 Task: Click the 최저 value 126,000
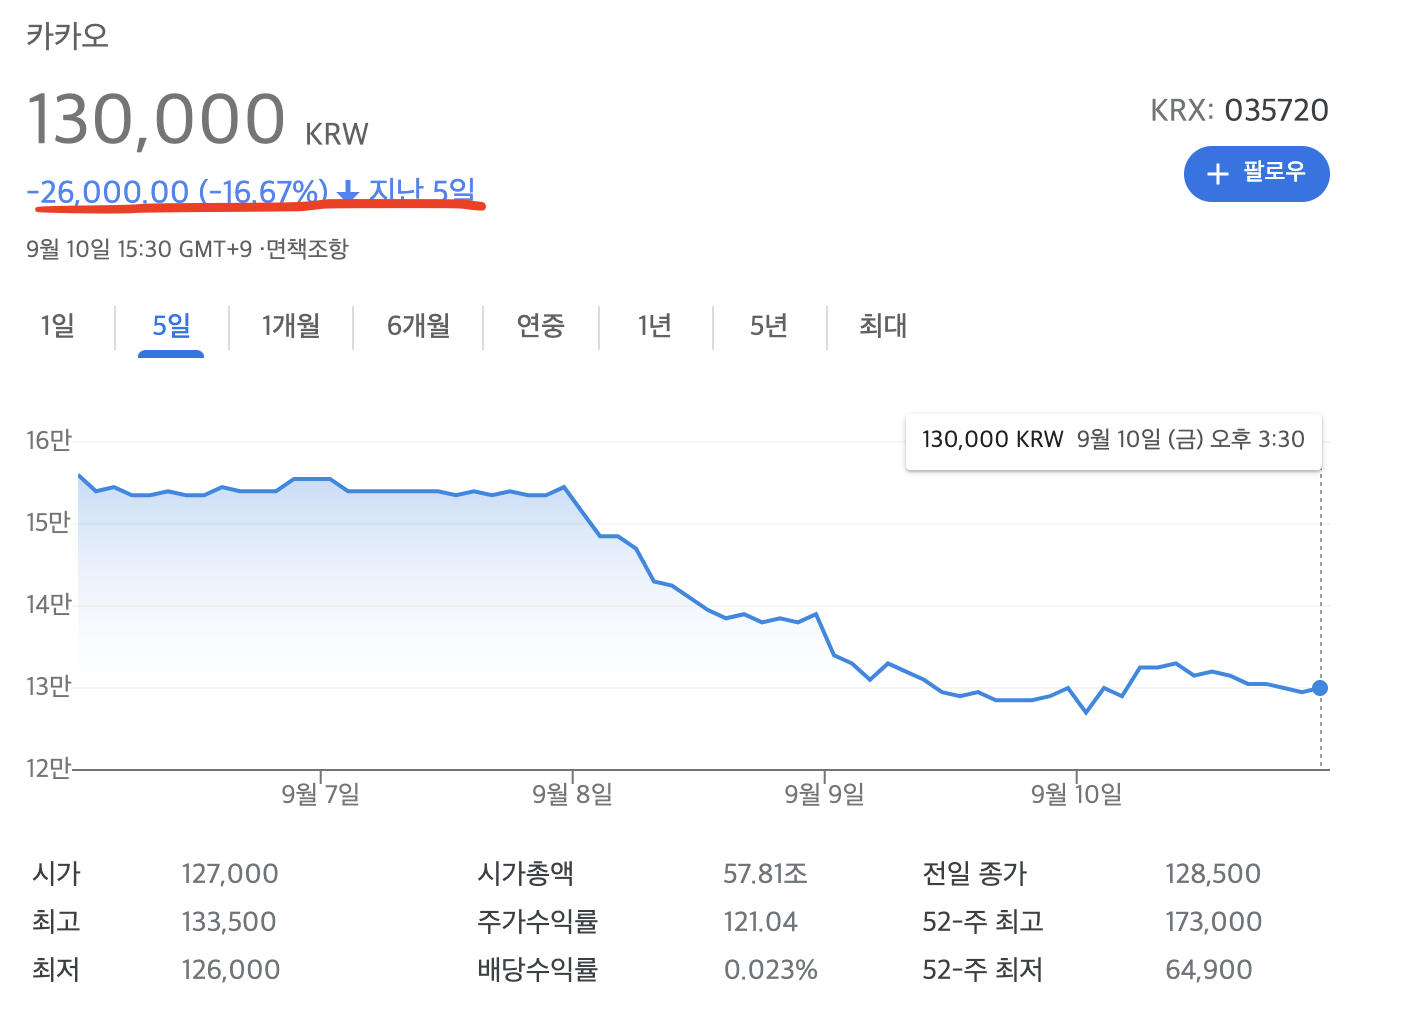point(231,970)
